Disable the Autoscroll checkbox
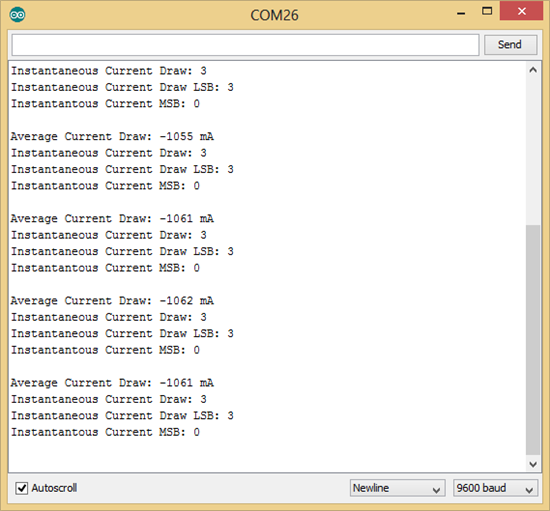 [22, 488]
